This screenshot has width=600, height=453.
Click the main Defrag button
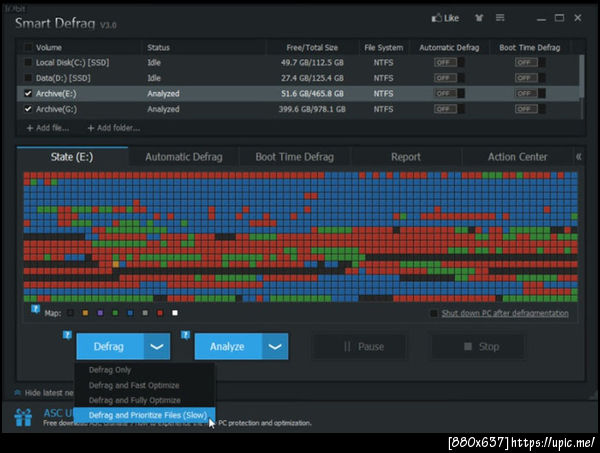tap(110, 346)
